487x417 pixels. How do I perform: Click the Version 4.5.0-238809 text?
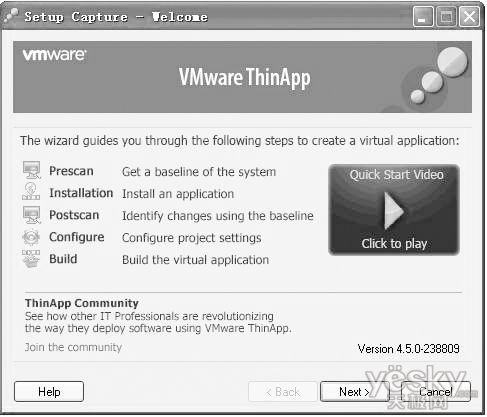pos(409,349)
